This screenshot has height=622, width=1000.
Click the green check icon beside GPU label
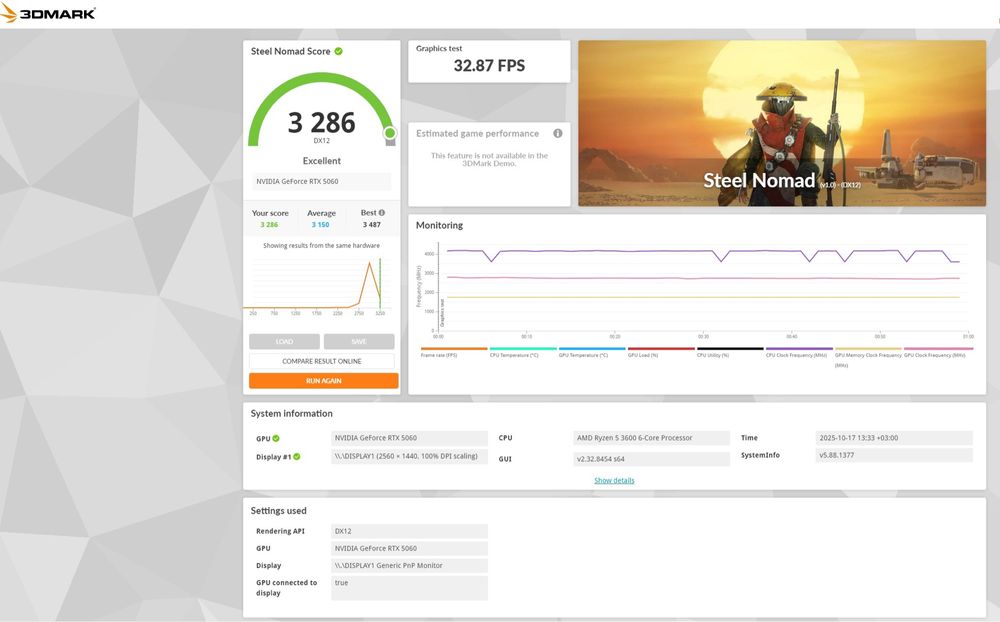[x=276, y=438]
